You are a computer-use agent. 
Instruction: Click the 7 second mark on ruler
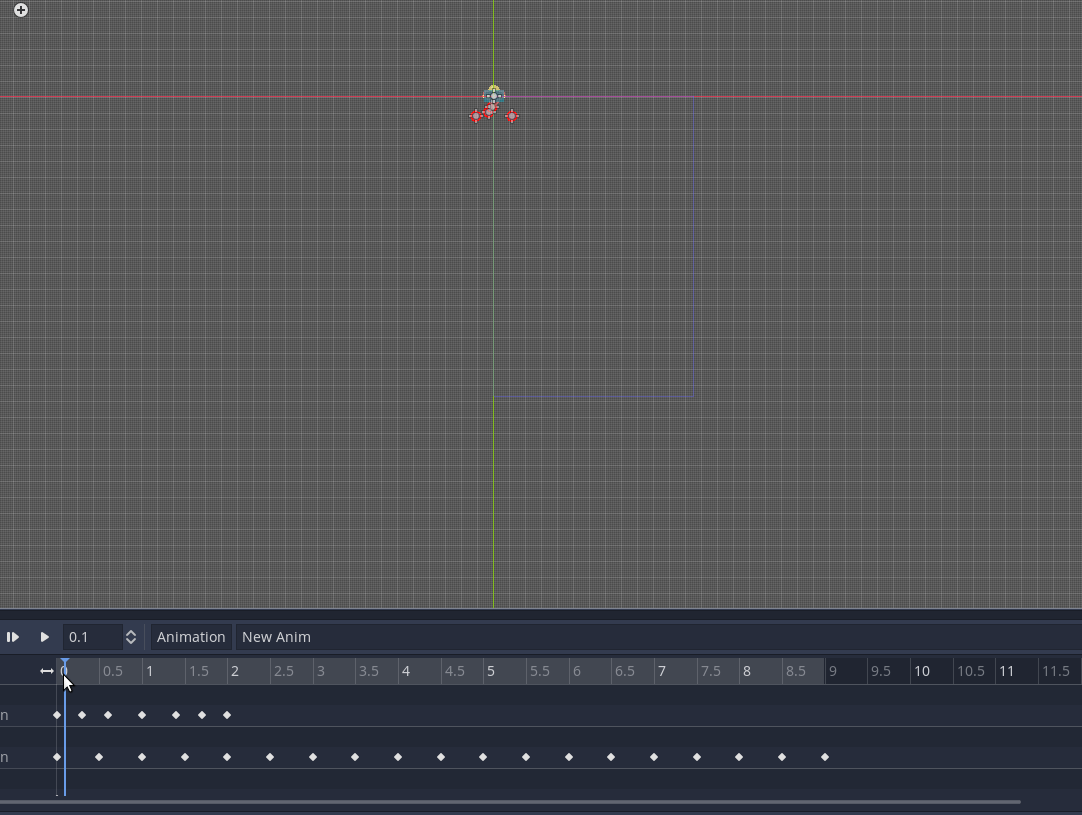(662, 671)
